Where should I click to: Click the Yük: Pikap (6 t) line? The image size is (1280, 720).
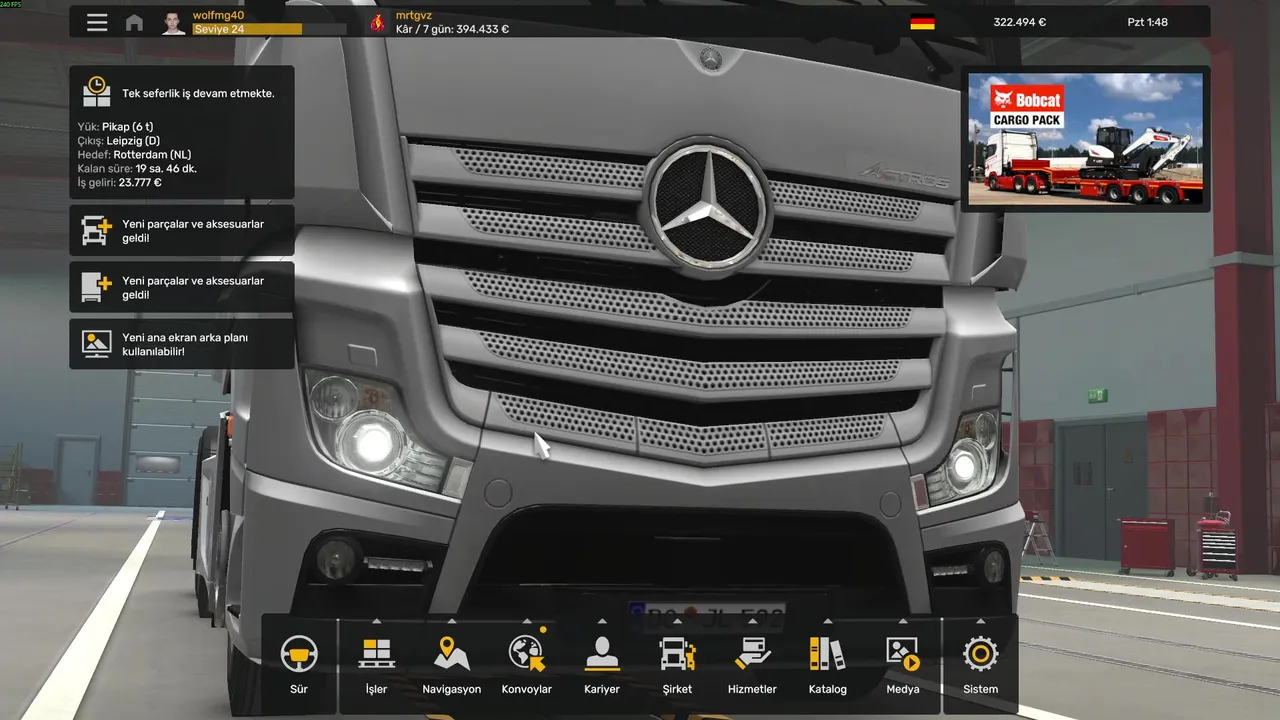(115, 127)
